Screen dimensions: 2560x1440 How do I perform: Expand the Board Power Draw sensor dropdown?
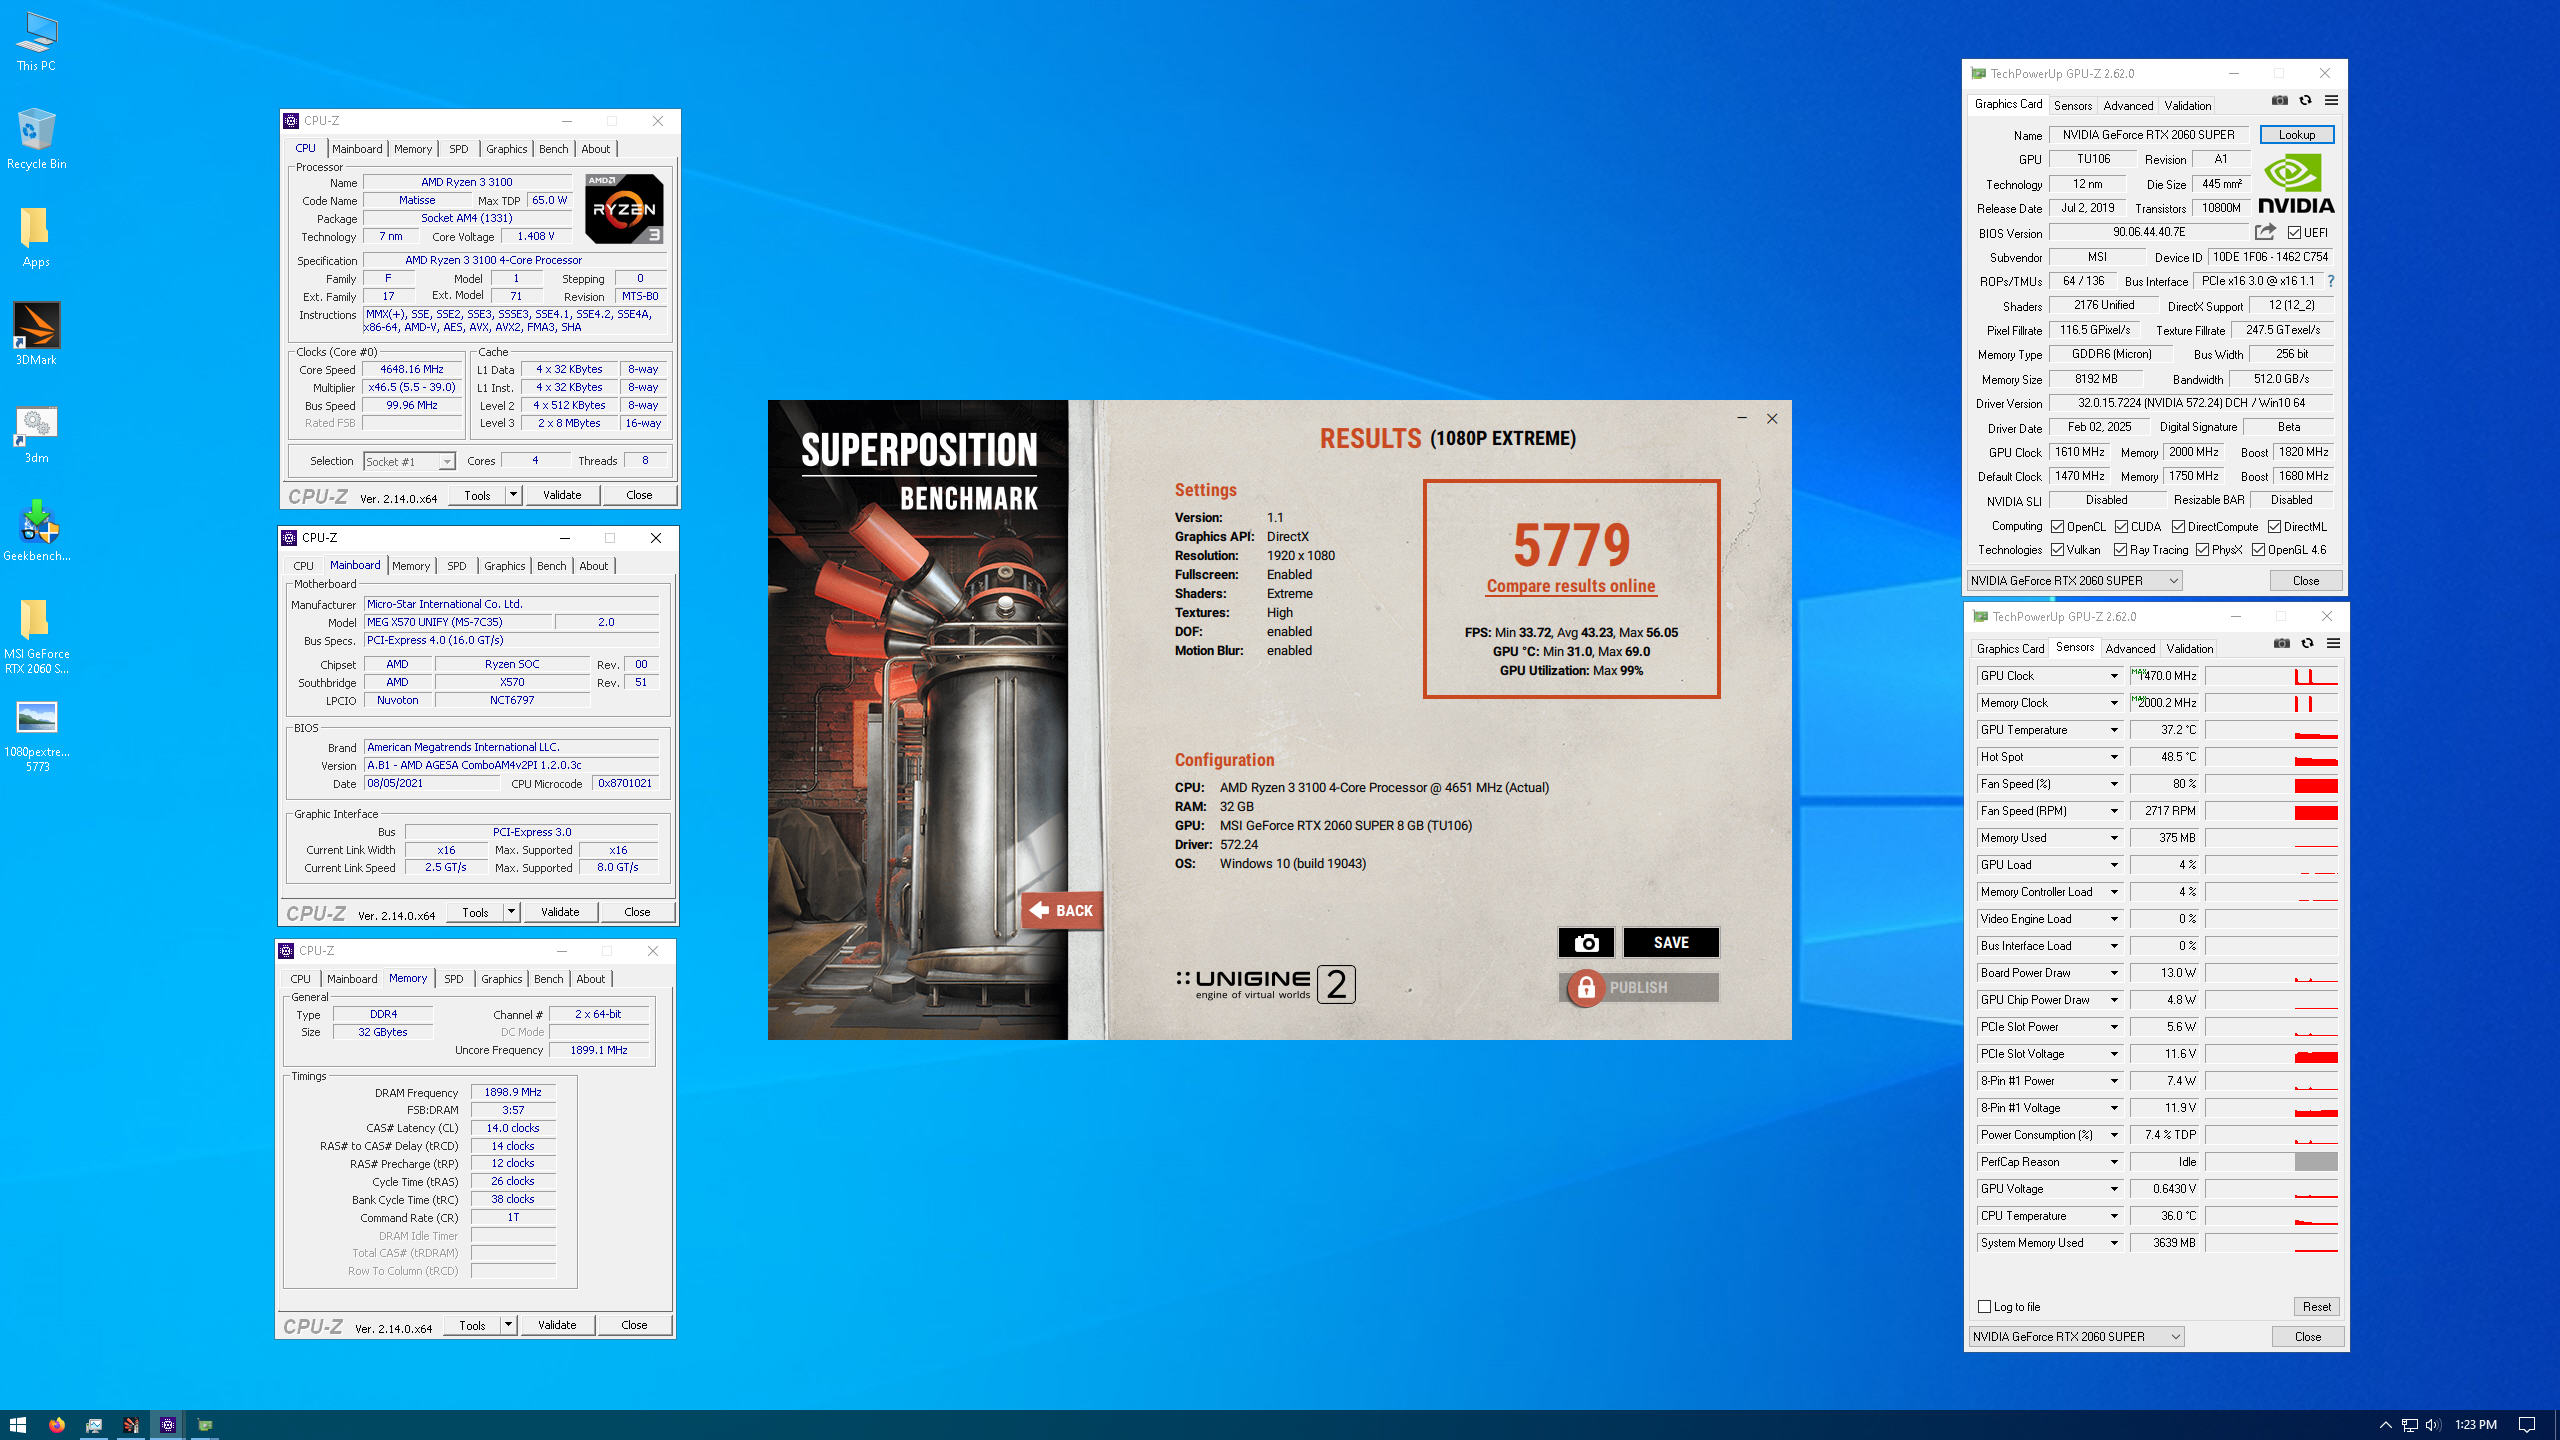click(2114, 973)
